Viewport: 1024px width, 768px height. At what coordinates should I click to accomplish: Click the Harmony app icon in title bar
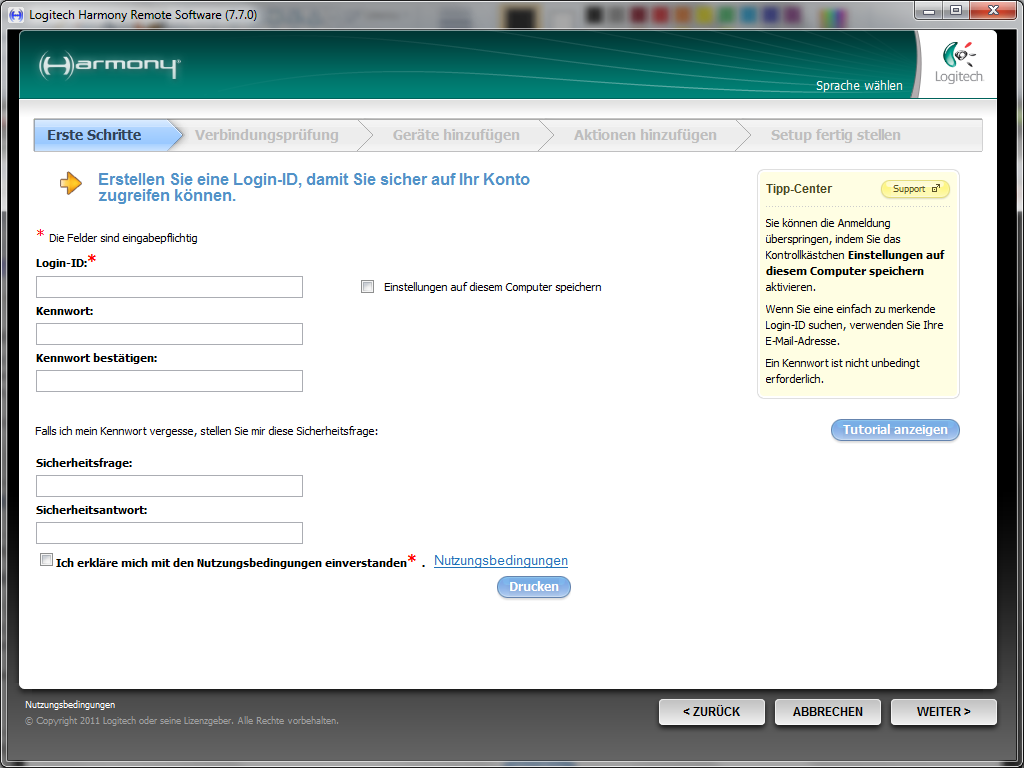click(x=15, y=15)
